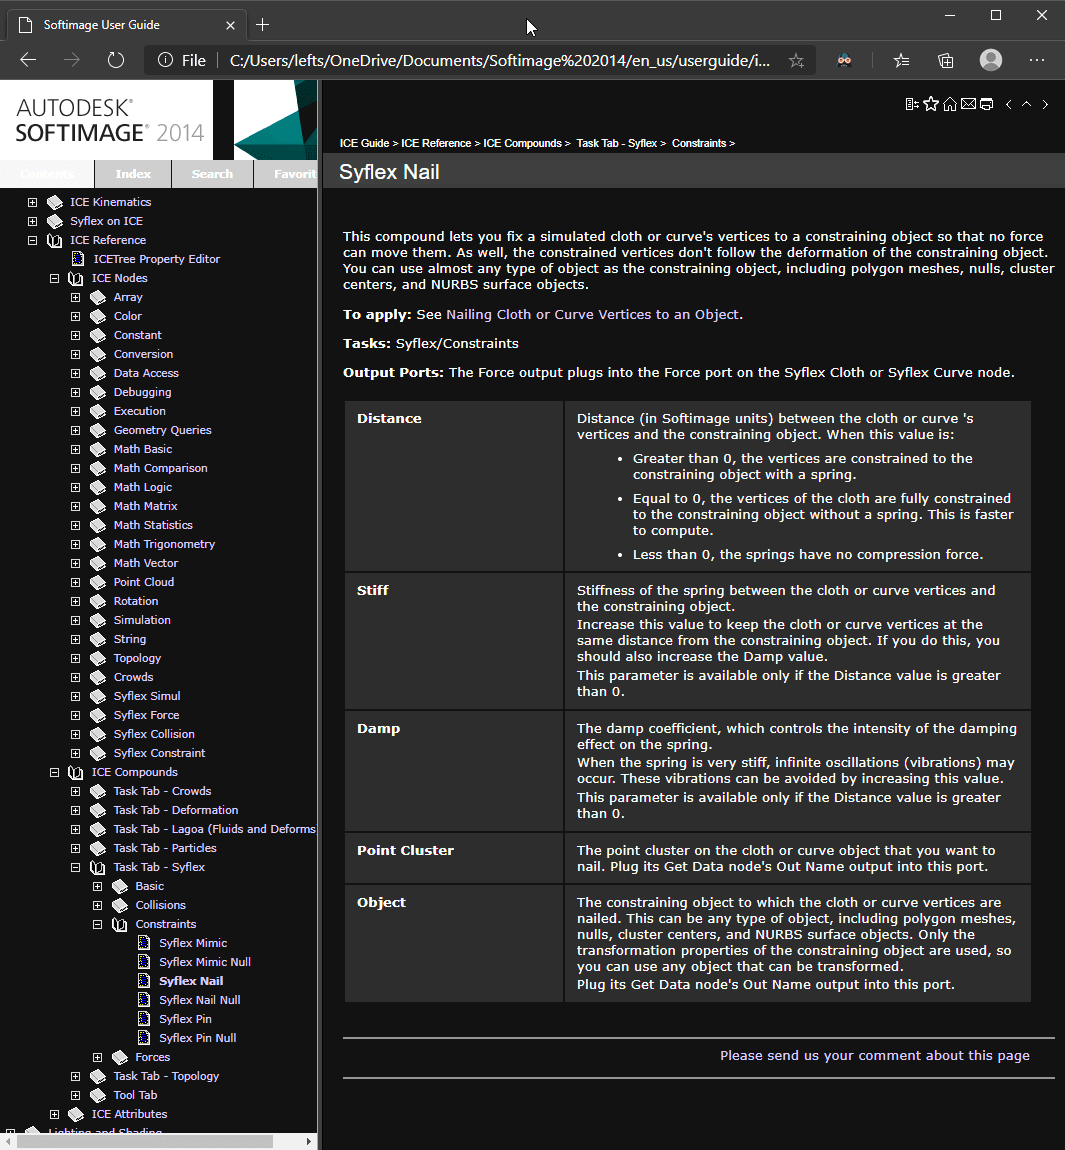Reload the page with refresh icon
This screenshot has height=1150, width=1065.
point(116,60)
